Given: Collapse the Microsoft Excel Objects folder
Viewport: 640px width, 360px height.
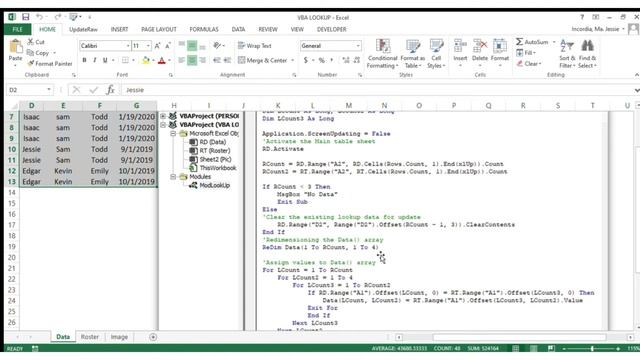Looking at the screenshot, I should pos(173,133).
